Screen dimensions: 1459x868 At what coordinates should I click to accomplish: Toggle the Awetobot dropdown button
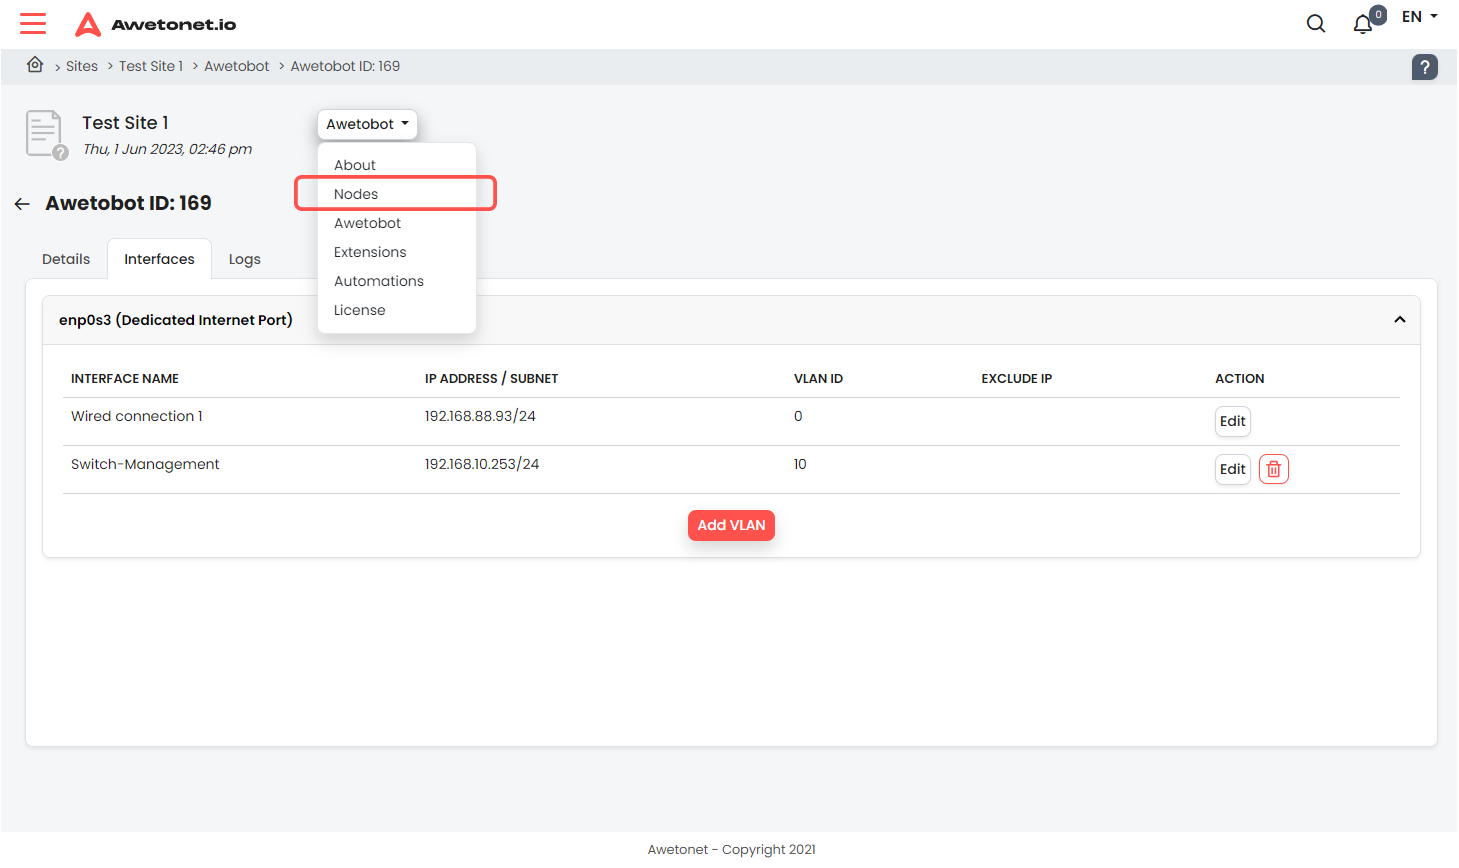coord(367,124)
